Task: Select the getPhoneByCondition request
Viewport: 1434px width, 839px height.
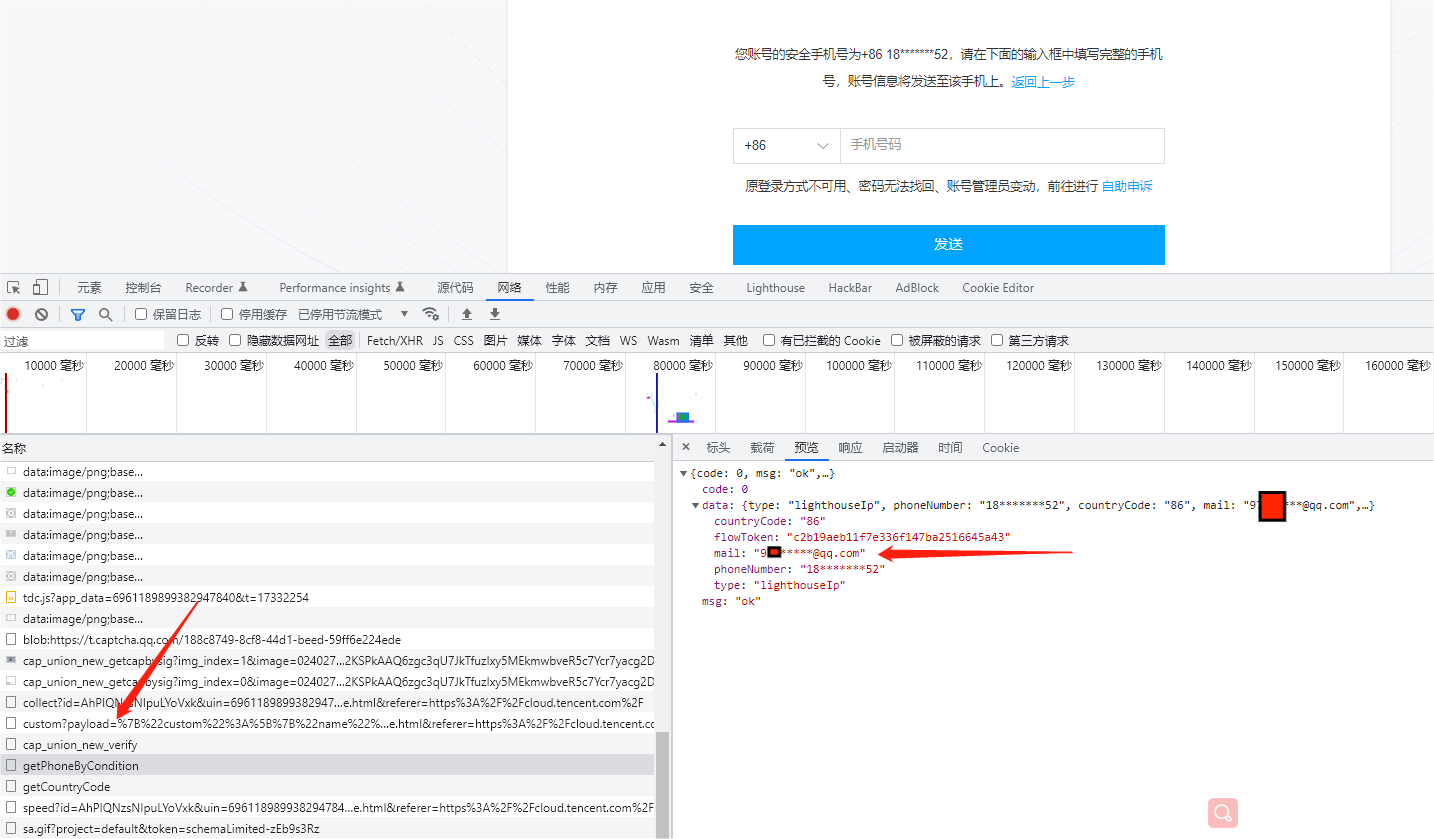Action: click(327, 766)
